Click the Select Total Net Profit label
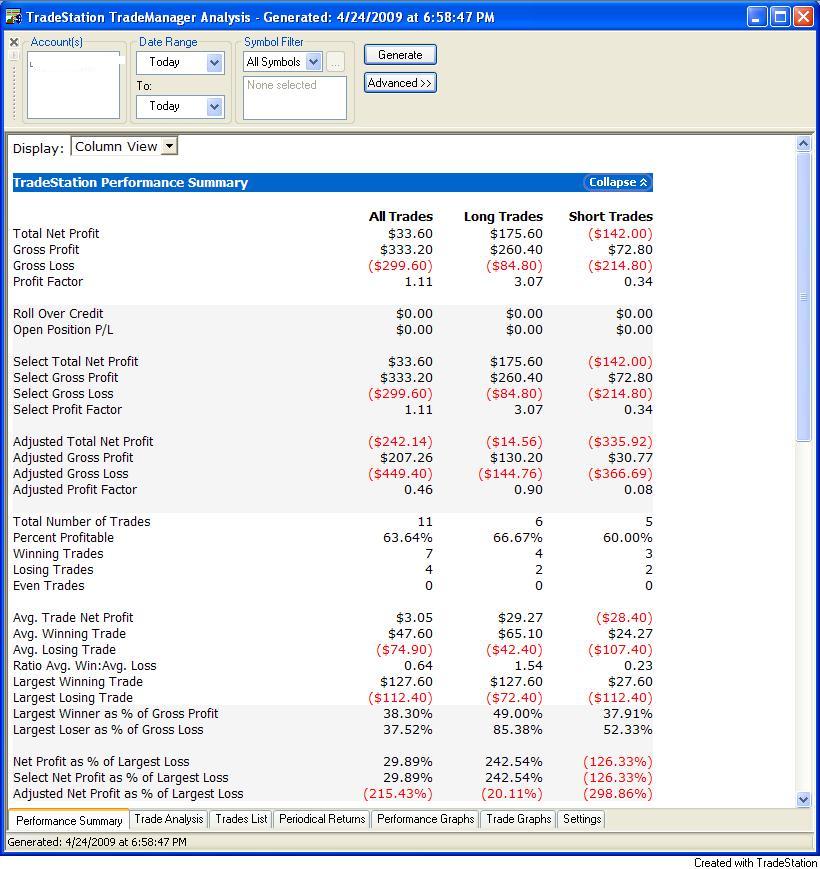The height and width of the screenshot is (869, 820). click(x=76, y=362)
